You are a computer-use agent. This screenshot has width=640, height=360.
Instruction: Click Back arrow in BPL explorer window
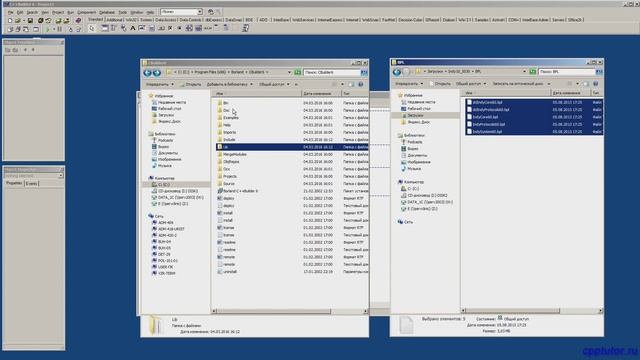(x=397, y=72)
